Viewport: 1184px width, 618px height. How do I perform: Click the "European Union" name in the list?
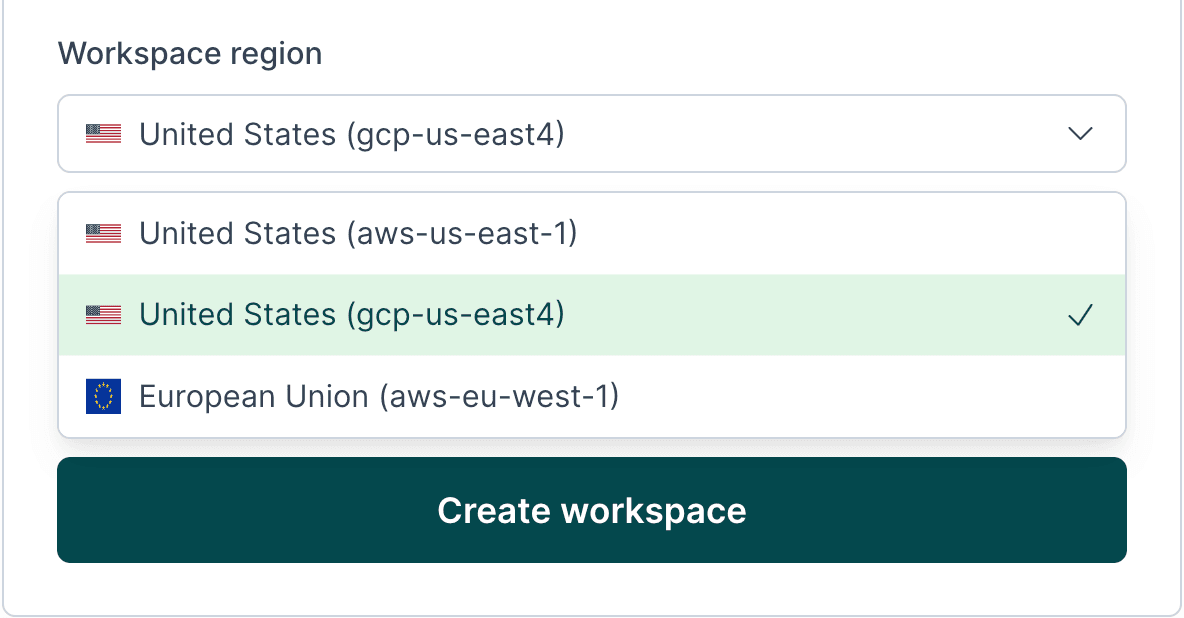point(254,397)
